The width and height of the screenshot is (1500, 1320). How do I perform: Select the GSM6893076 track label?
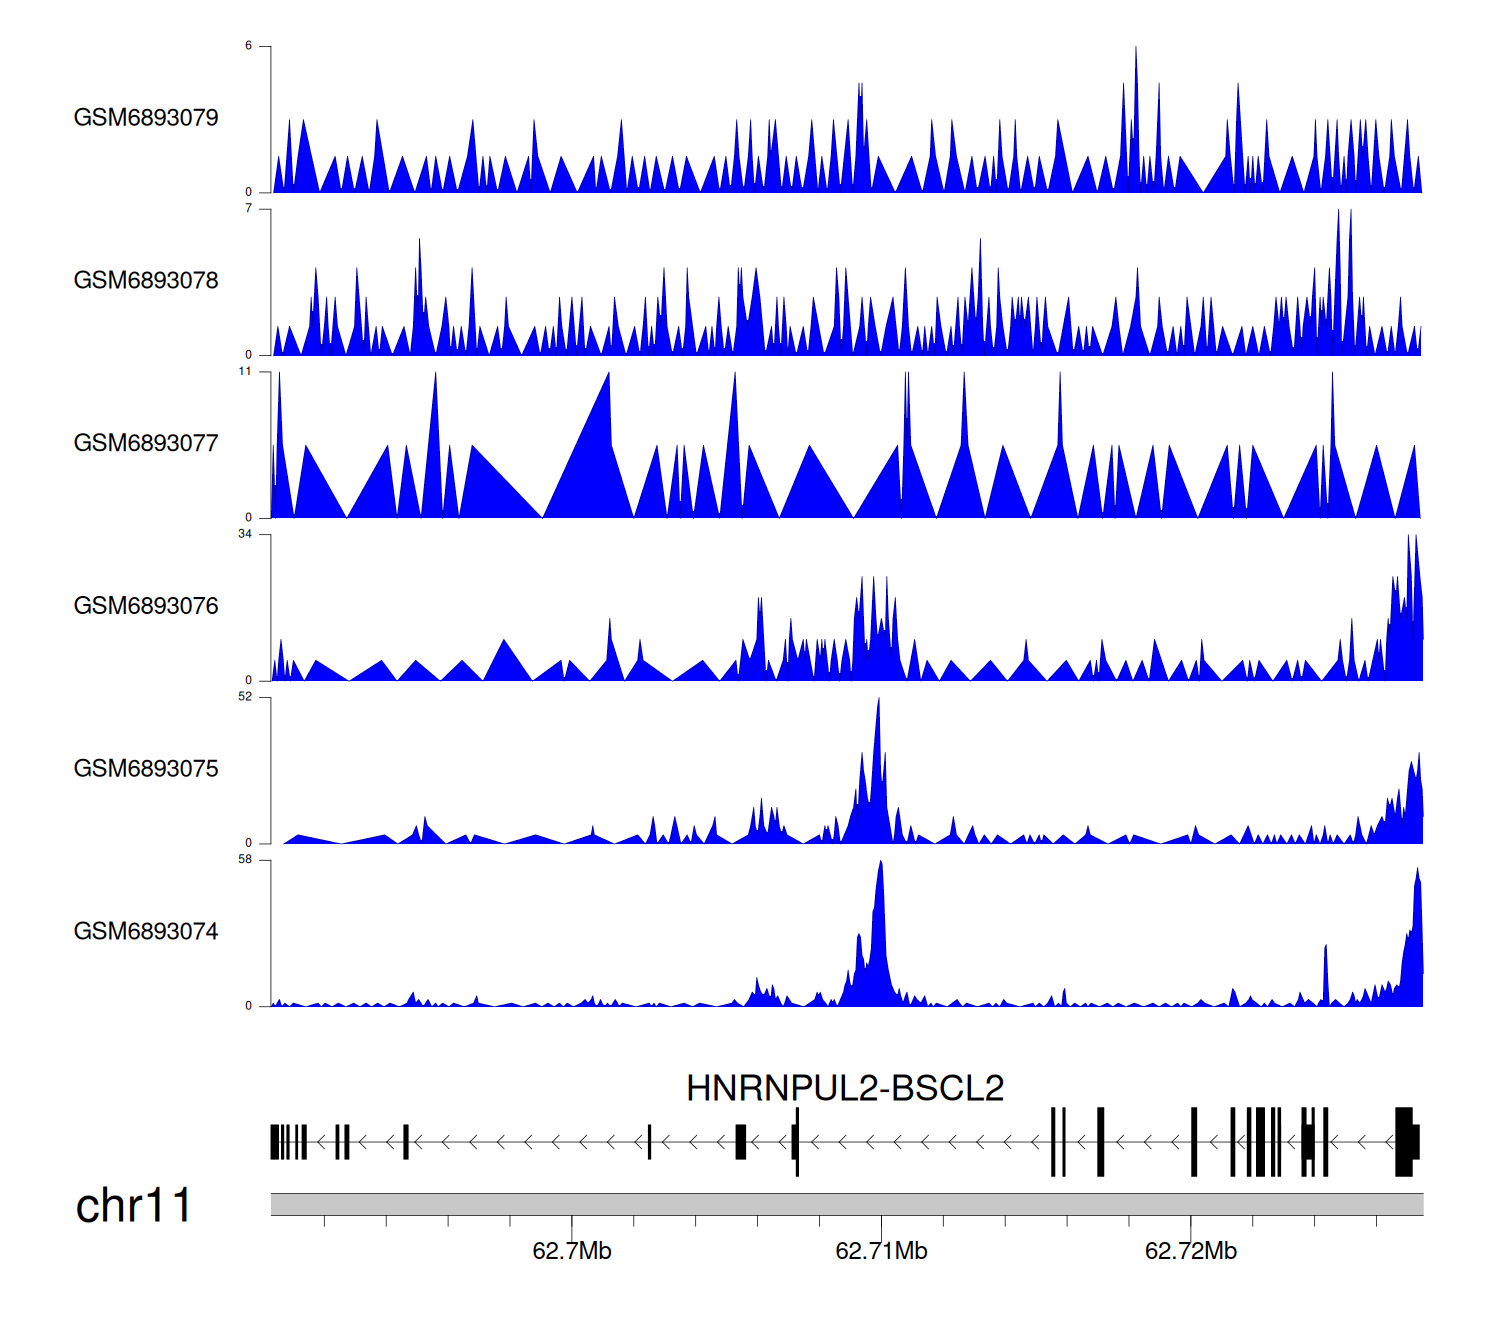click(146, 606)
